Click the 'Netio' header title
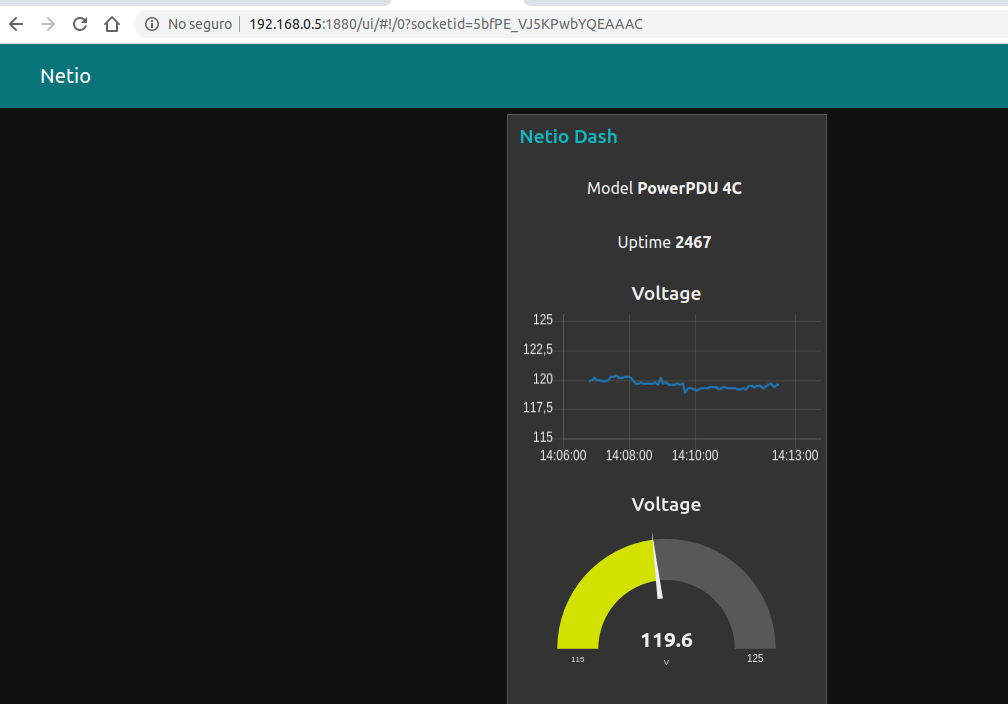1008x704 pixels. pos(66,76)
